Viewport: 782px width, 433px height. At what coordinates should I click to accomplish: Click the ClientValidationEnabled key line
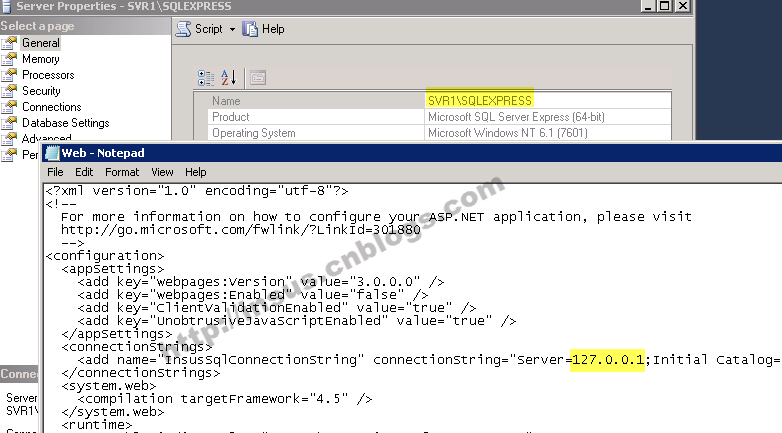pyautogui.click(x=276, y=308)
